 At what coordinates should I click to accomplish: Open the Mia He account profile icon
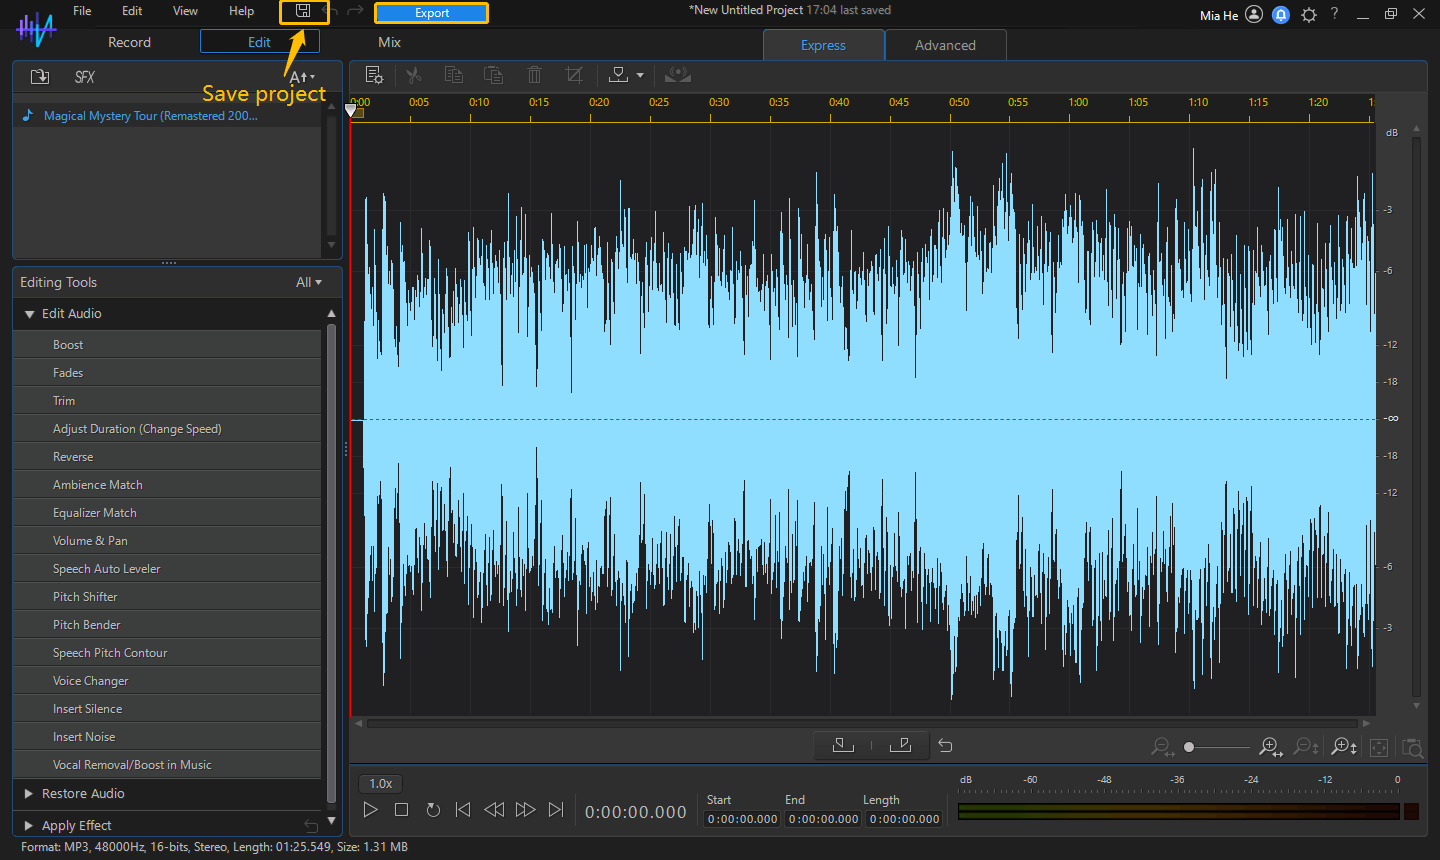pos(1254,15)
